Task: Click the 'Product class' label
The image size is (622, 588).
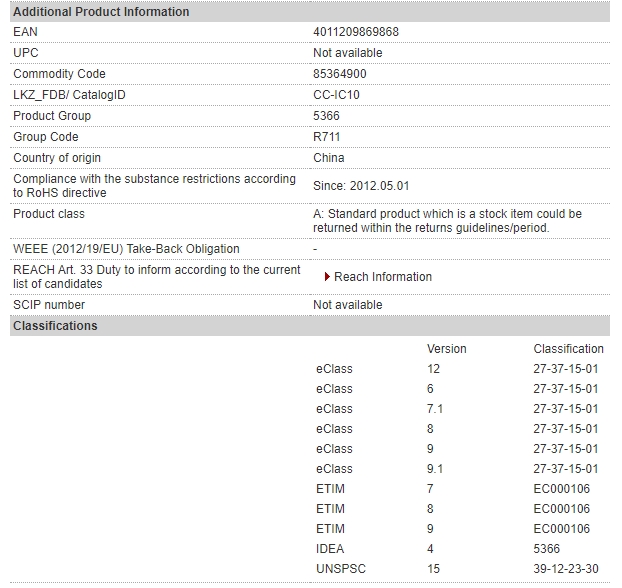Action: (49, 214)
